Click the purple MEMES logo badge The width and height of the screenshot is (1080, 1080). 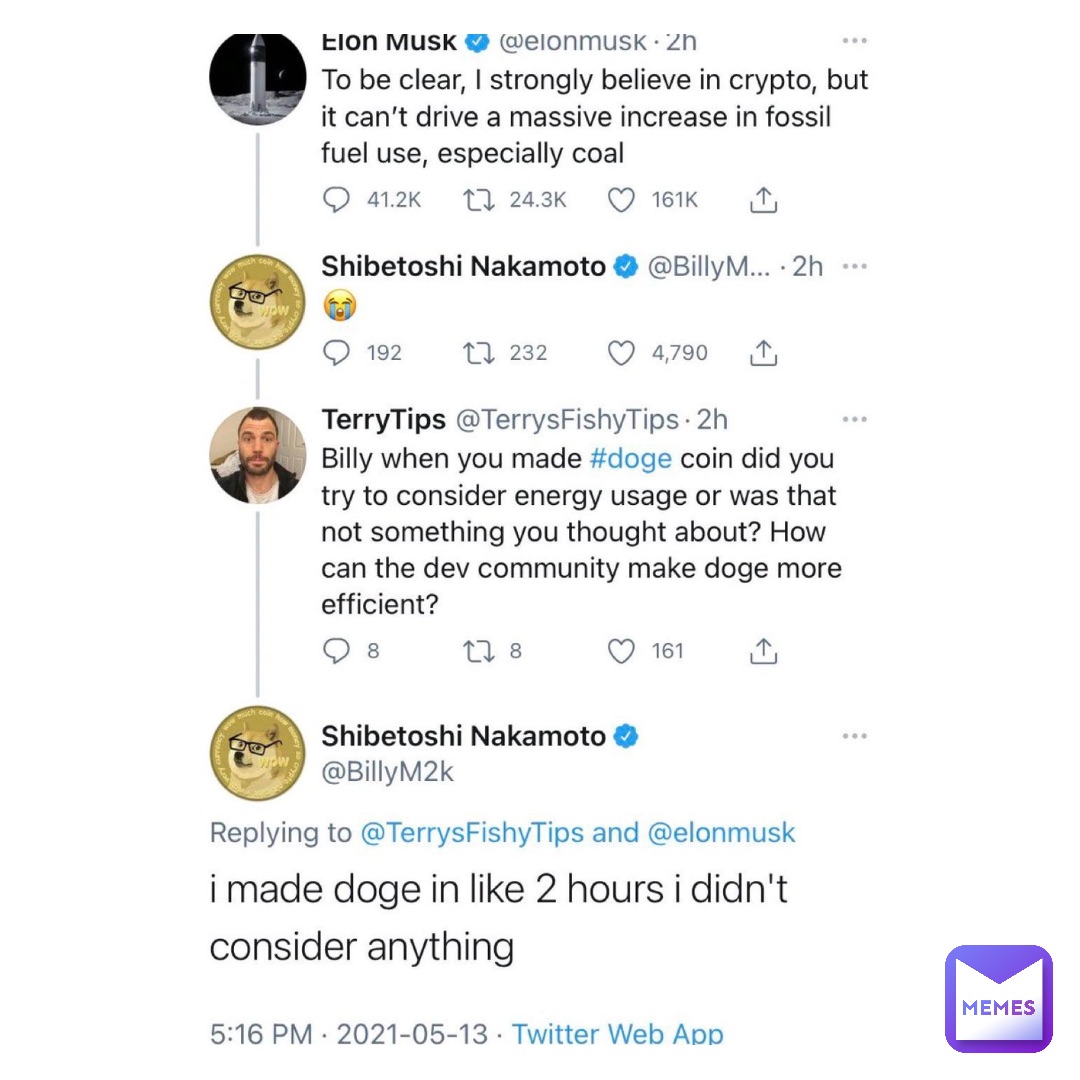[x=998, y=999]
